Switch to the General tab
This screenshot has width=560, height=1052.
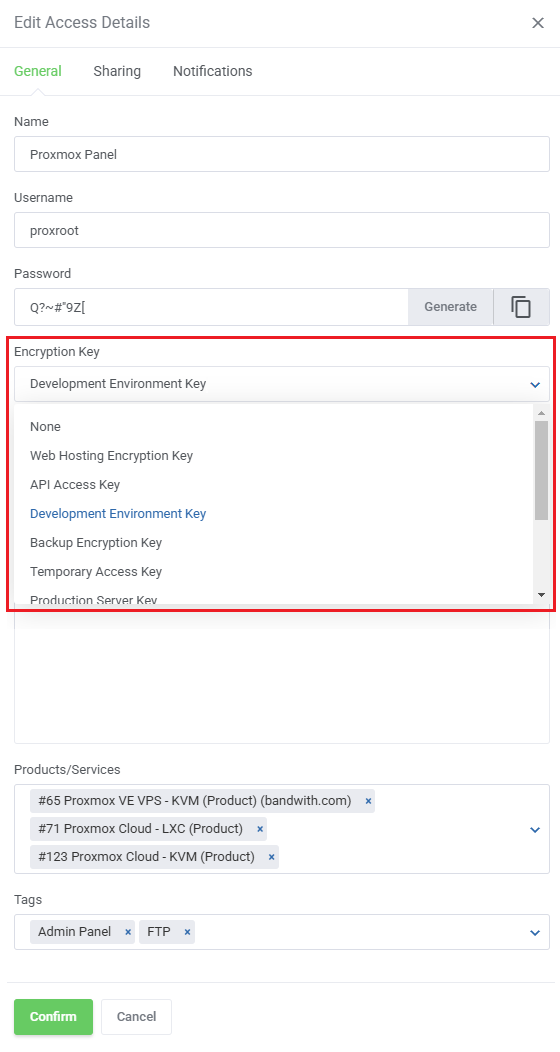tap(38, 71)
